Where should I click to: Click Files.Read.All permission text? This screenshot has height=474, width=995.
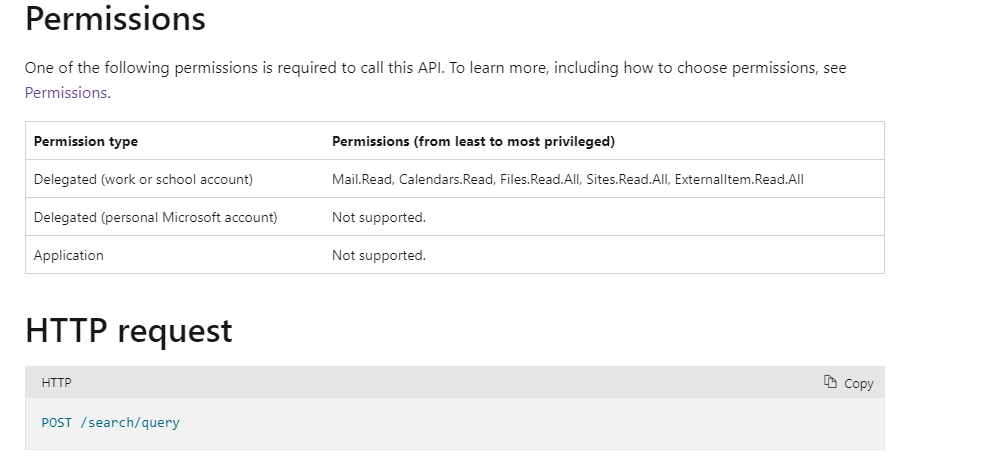(539, 180)
